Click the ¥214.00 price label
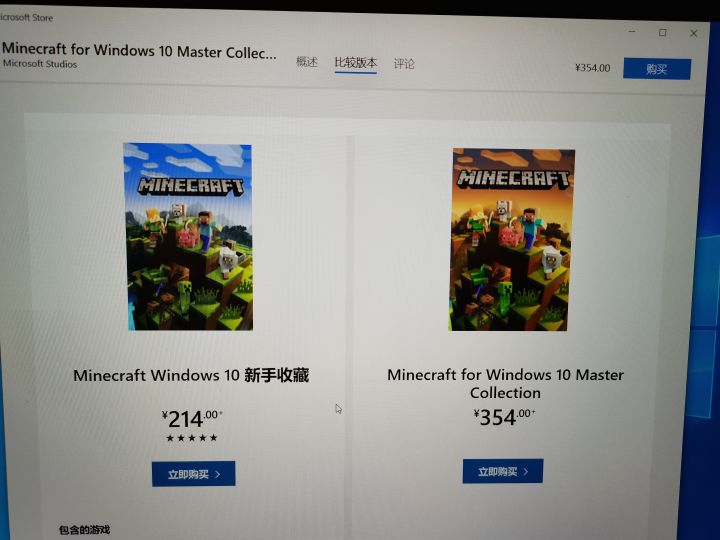 coord(192,418)
